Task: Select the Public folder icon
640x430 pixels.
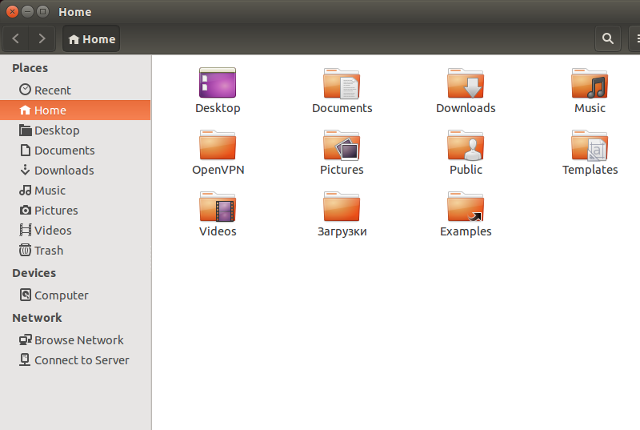Action: coord(466,145)
